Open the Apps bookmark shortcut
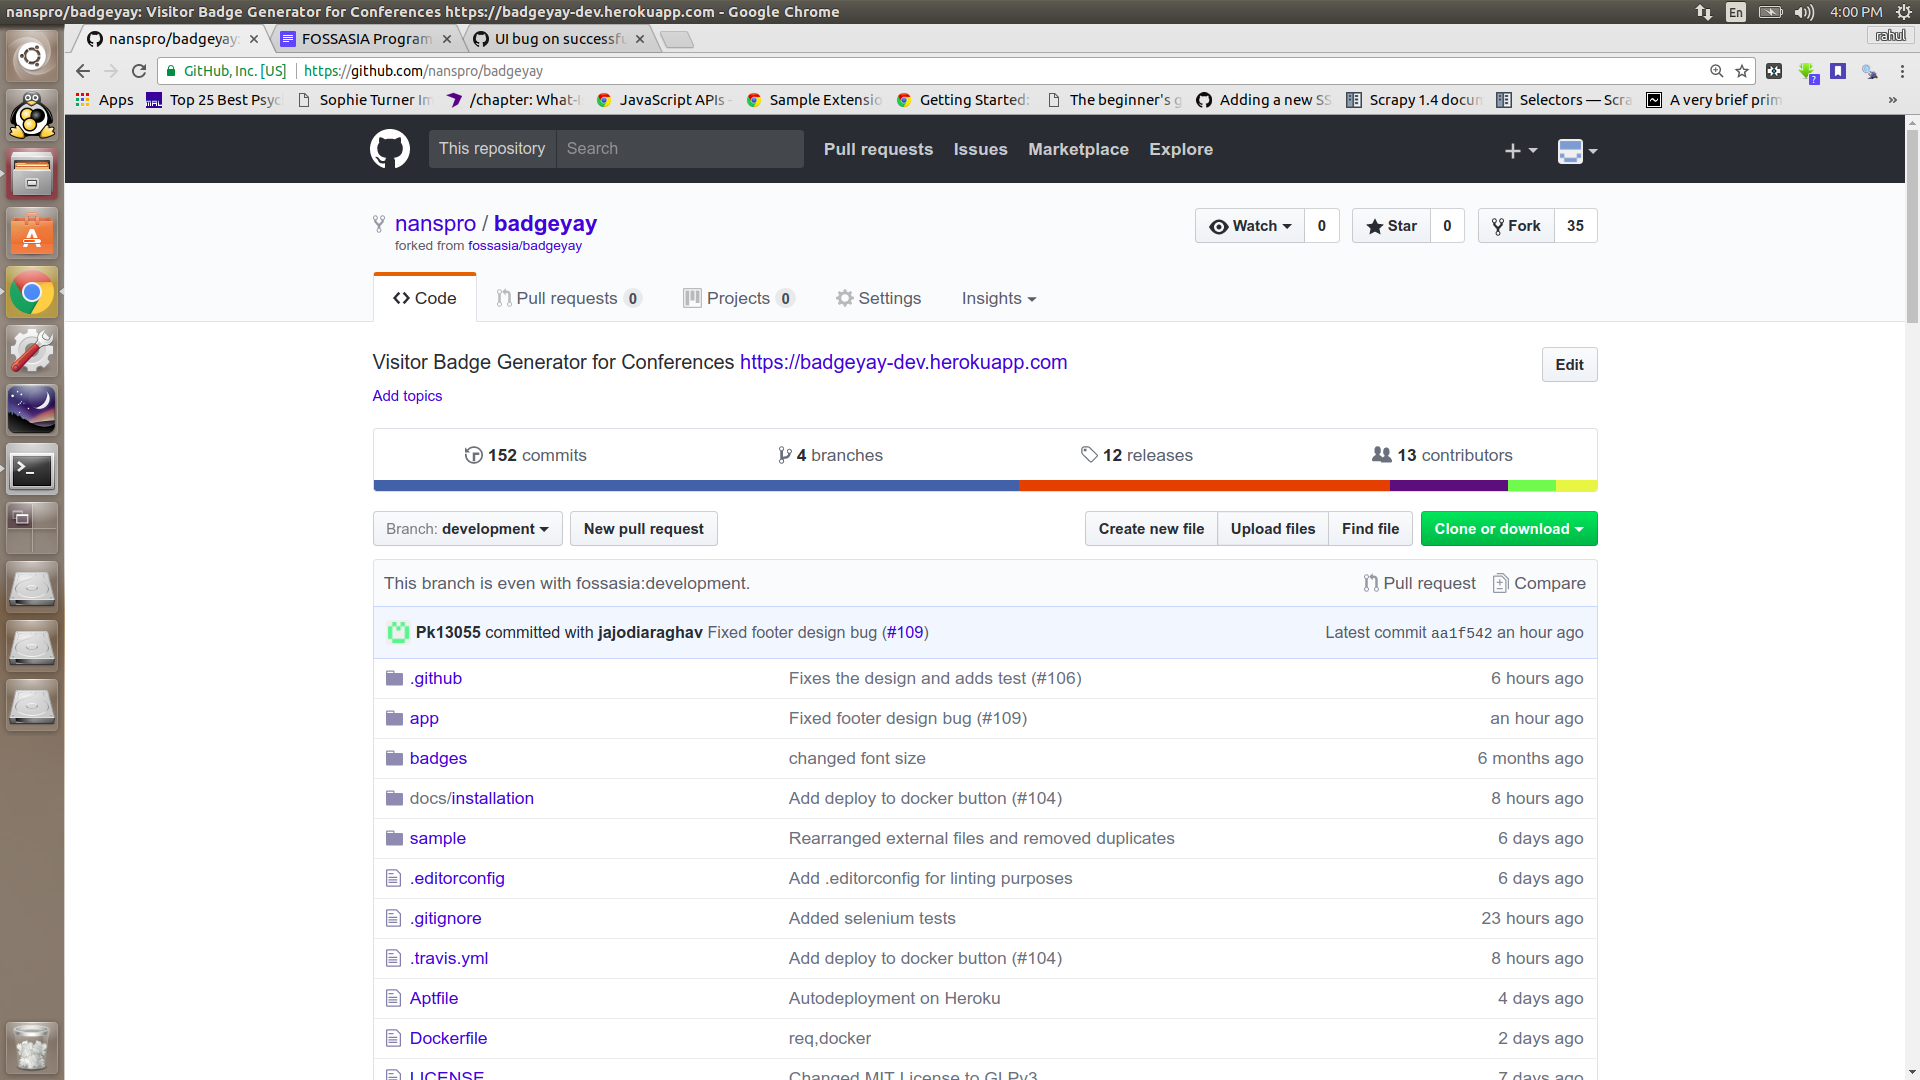Image resolution: width=1920 pixels, height=1080 pixels. point(104,100)
